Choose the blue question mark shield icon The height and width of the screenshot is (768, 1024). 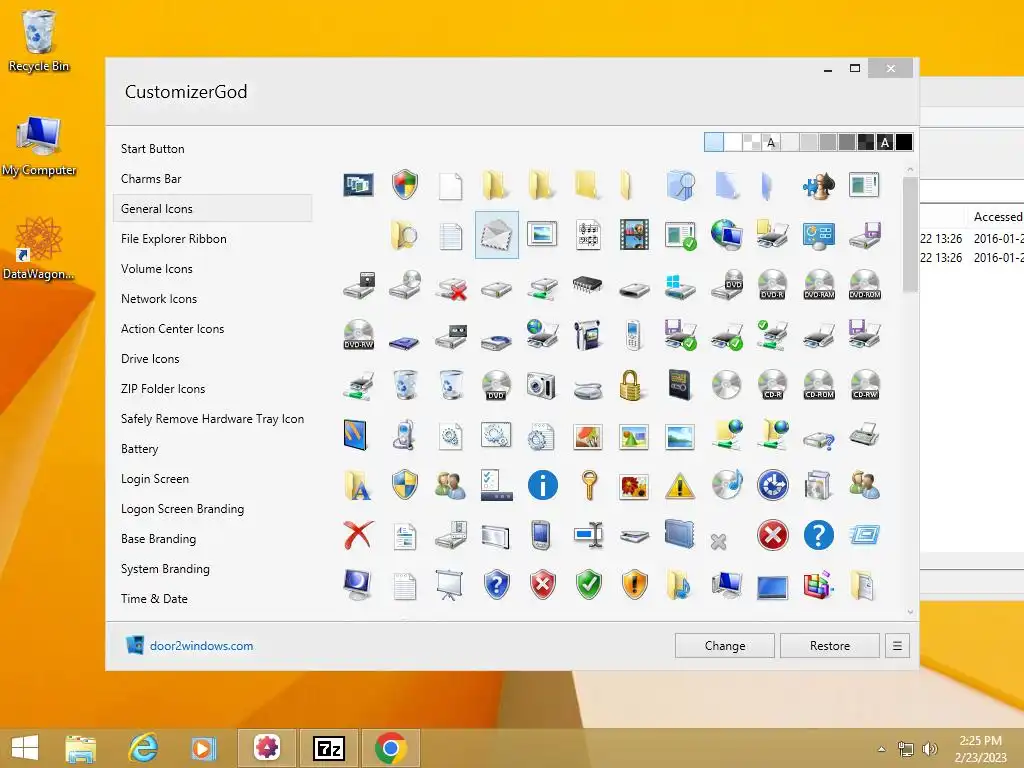click(496, 584)
